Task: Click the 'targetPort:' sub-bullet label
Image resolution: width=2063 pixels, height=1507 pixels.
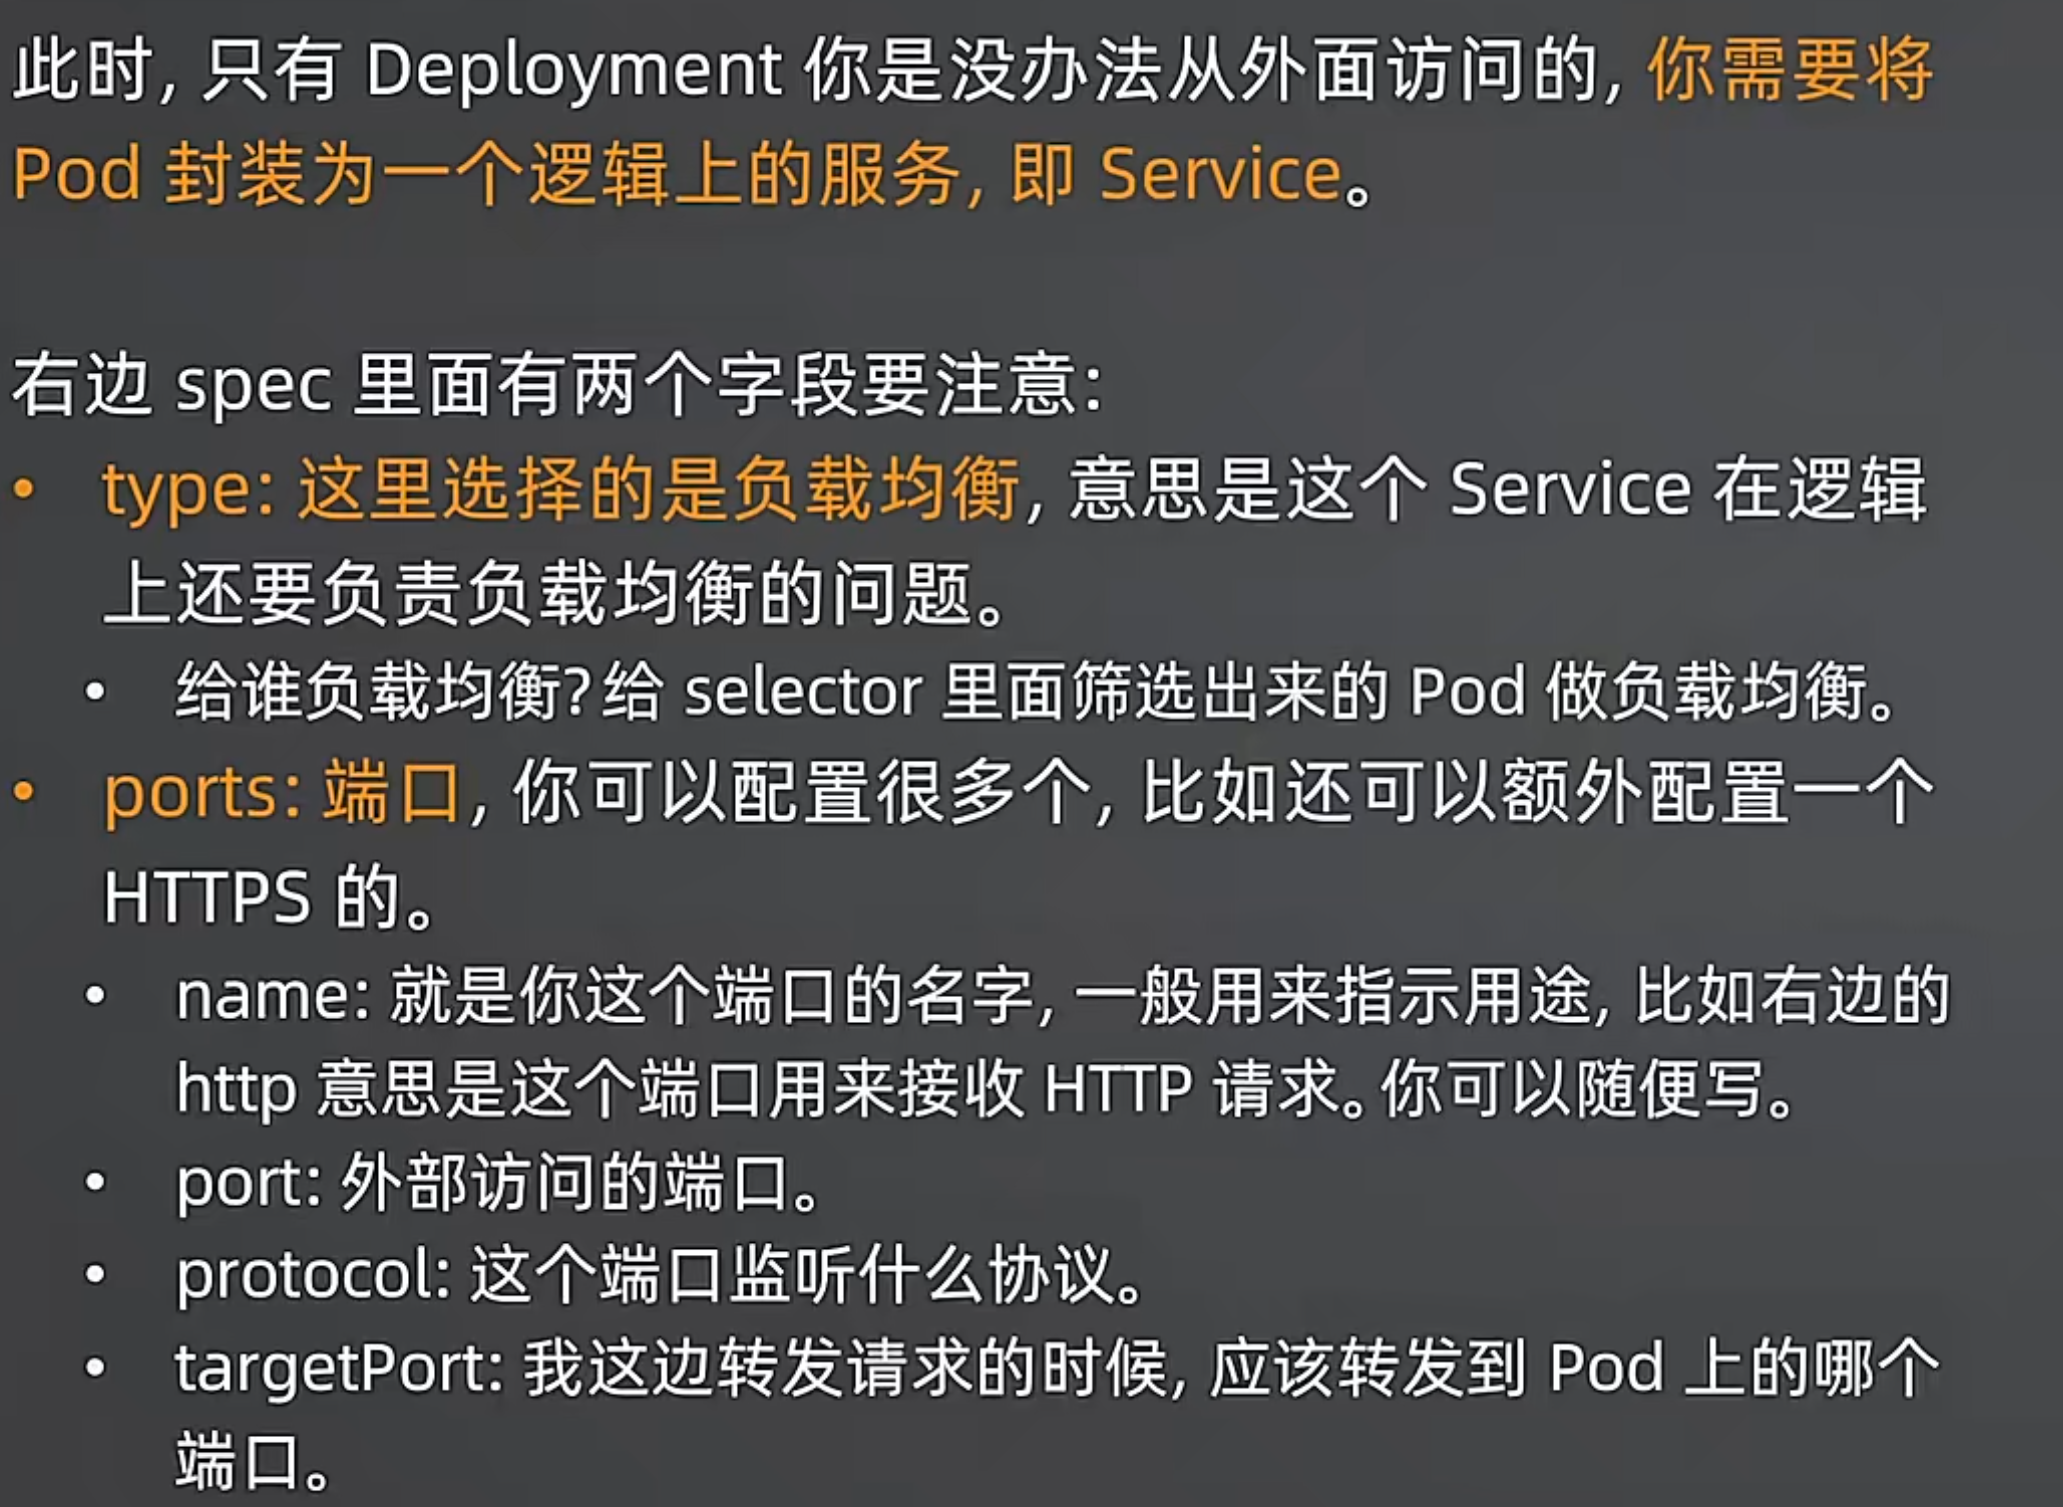Action: (340, 1368)
